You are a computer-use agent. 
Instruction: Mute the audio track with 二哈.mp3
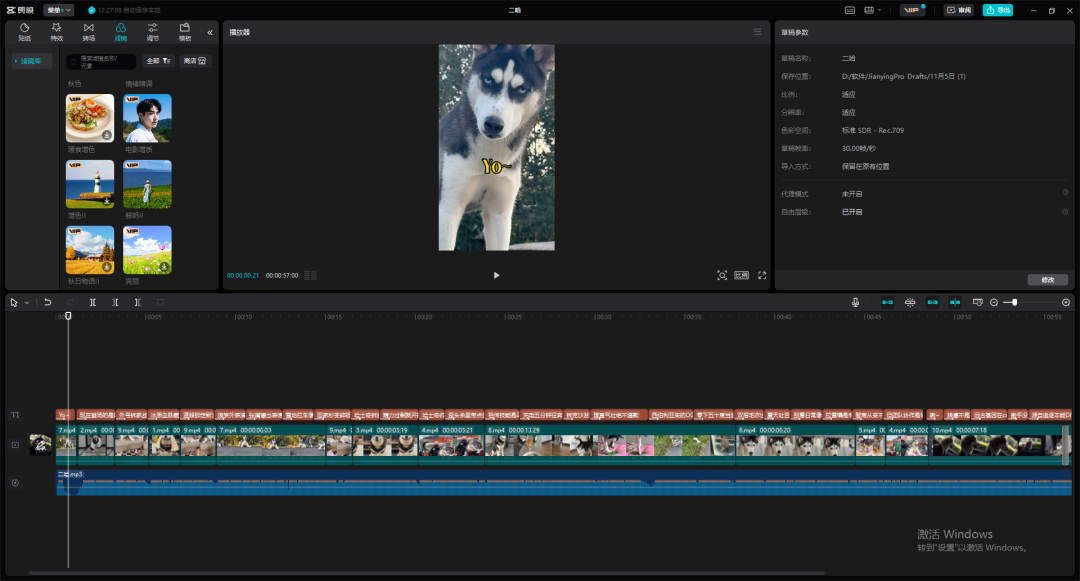point(15,483)
